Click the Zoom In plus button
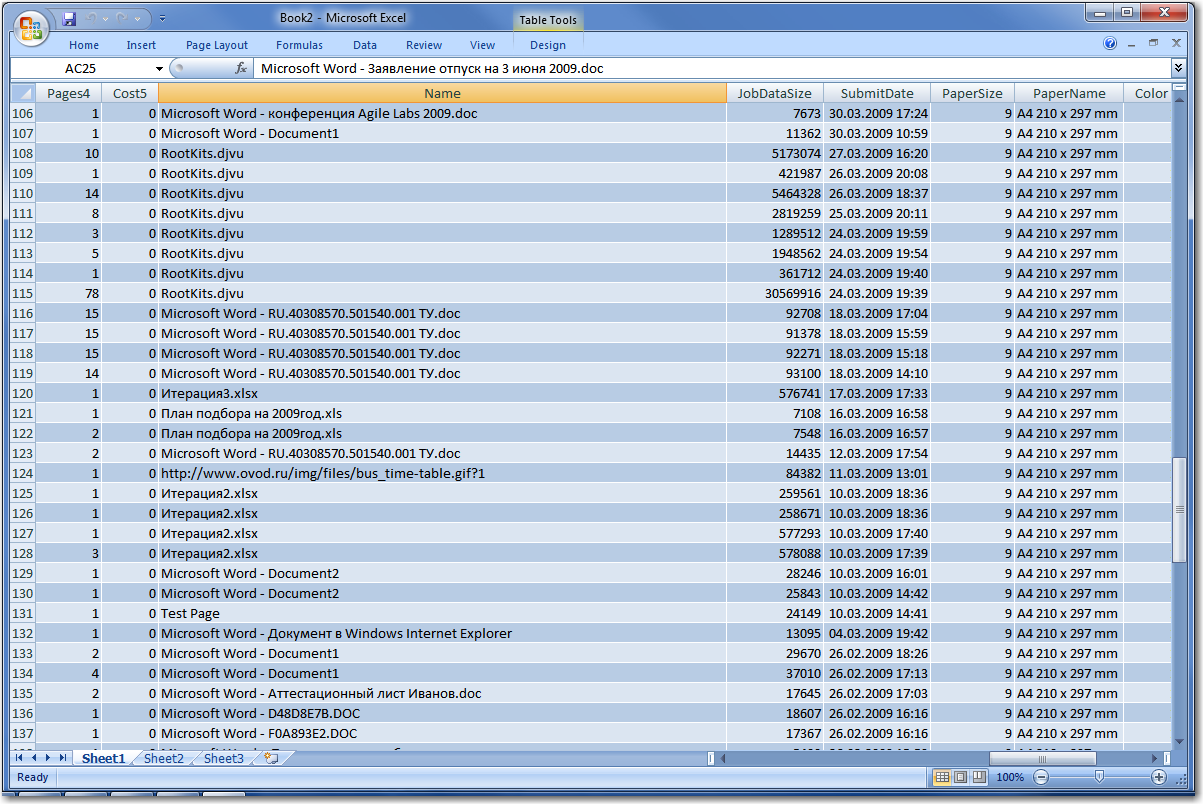 click(1159, 777)
